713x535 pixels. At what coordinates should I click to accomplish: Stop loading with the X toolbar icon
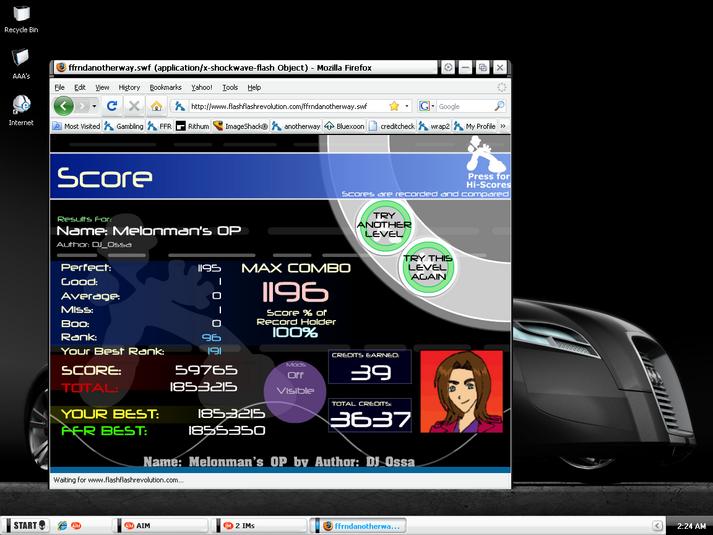point(134,106)
